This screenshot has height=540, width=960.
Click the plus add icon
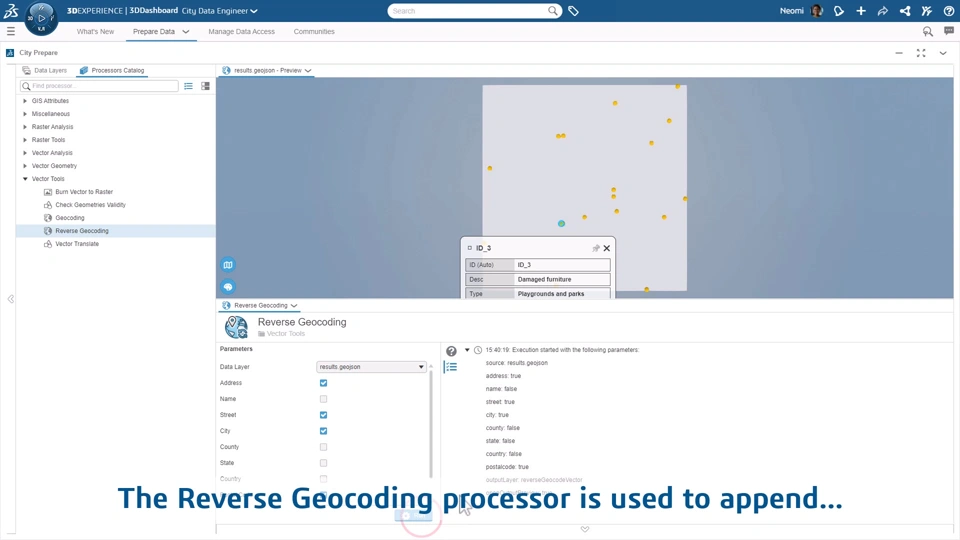tap(861, 10)
